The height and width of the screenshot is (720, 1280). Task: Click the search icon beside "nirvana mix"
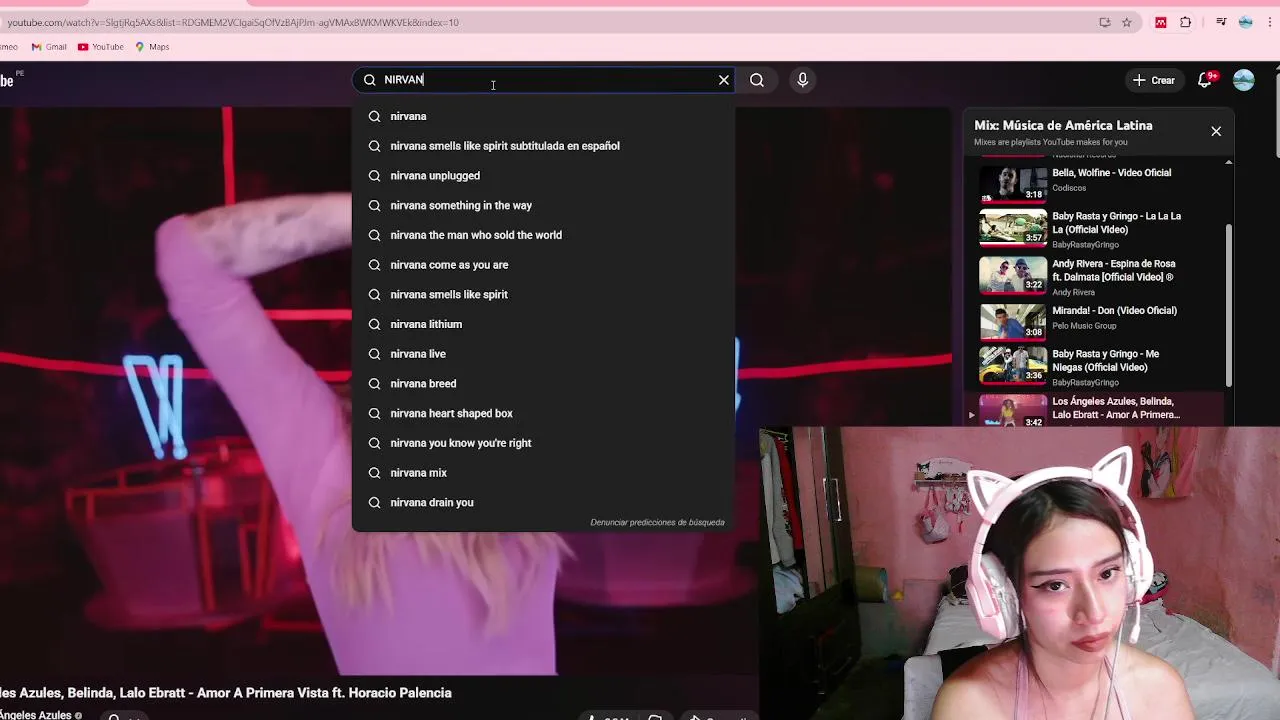[374, 473]
